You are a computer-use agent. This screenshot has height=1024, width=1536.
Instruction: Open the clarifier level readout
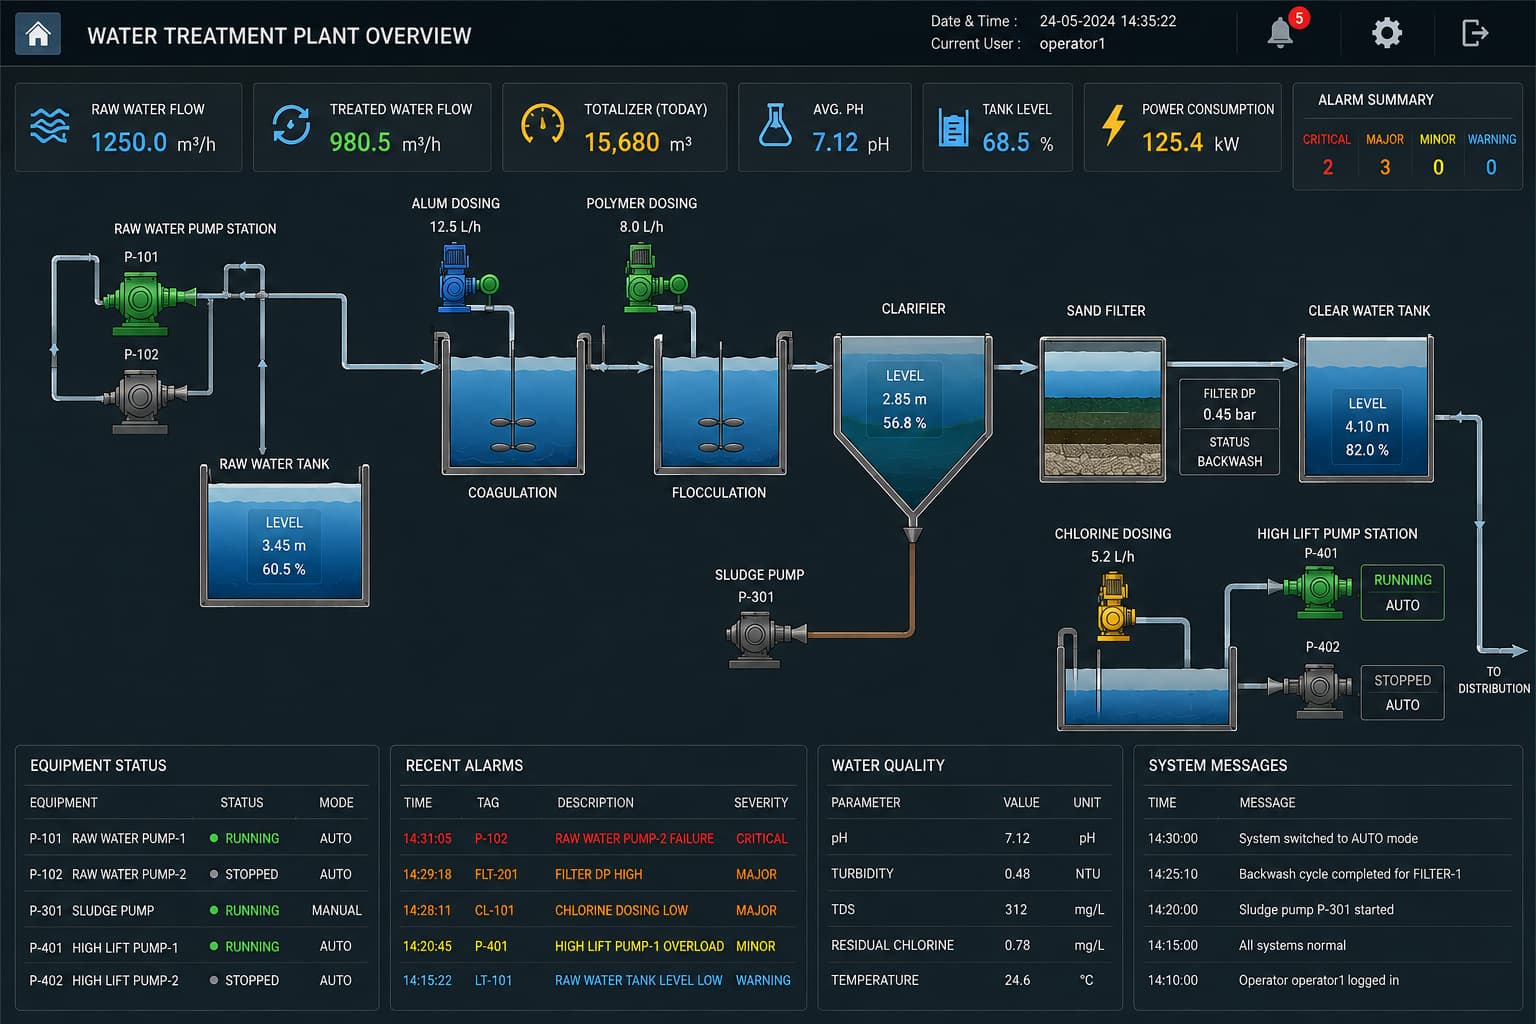[905, 399]
